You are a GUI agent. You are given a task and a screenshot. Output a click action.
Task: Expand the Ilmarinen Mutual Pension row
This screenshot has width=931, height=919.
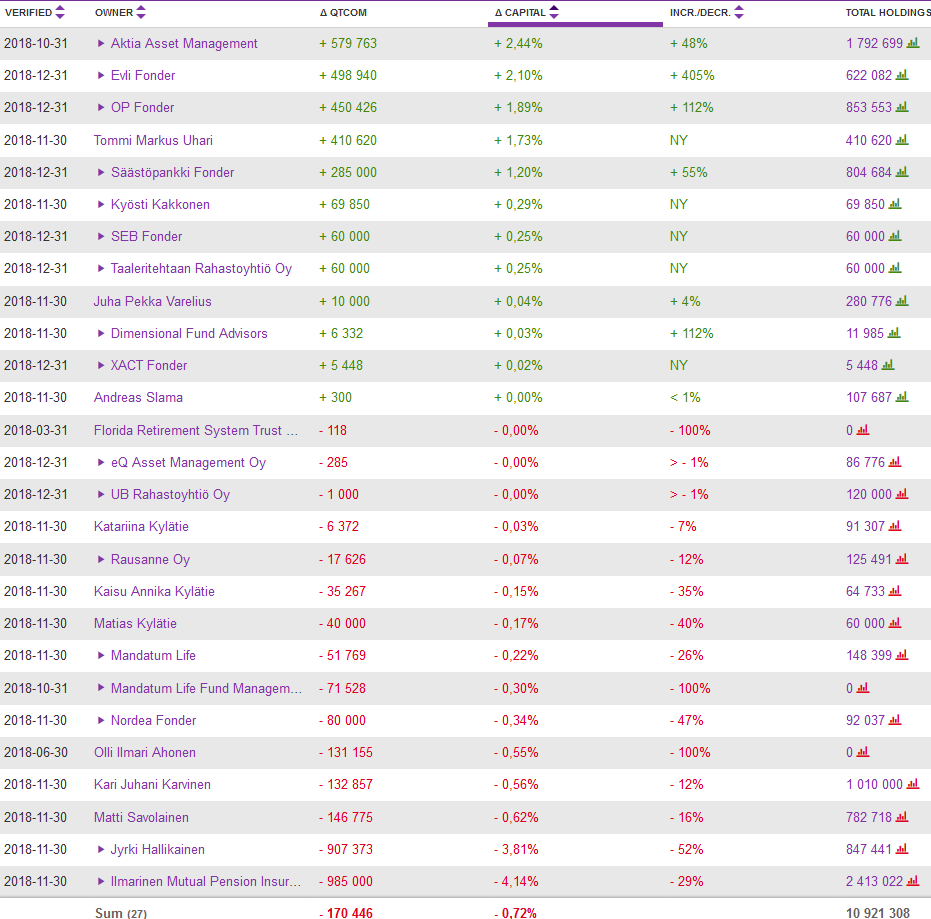click(101, 881)
